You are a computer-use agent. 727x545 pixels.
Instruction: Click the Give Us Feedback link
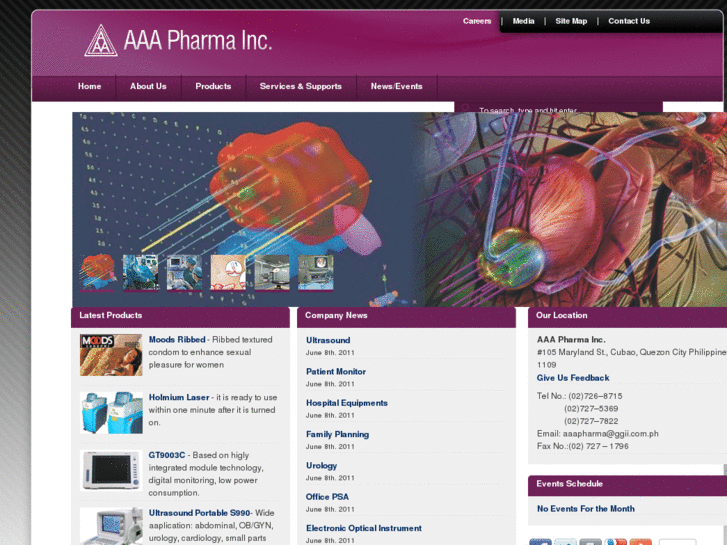(573, 378)
